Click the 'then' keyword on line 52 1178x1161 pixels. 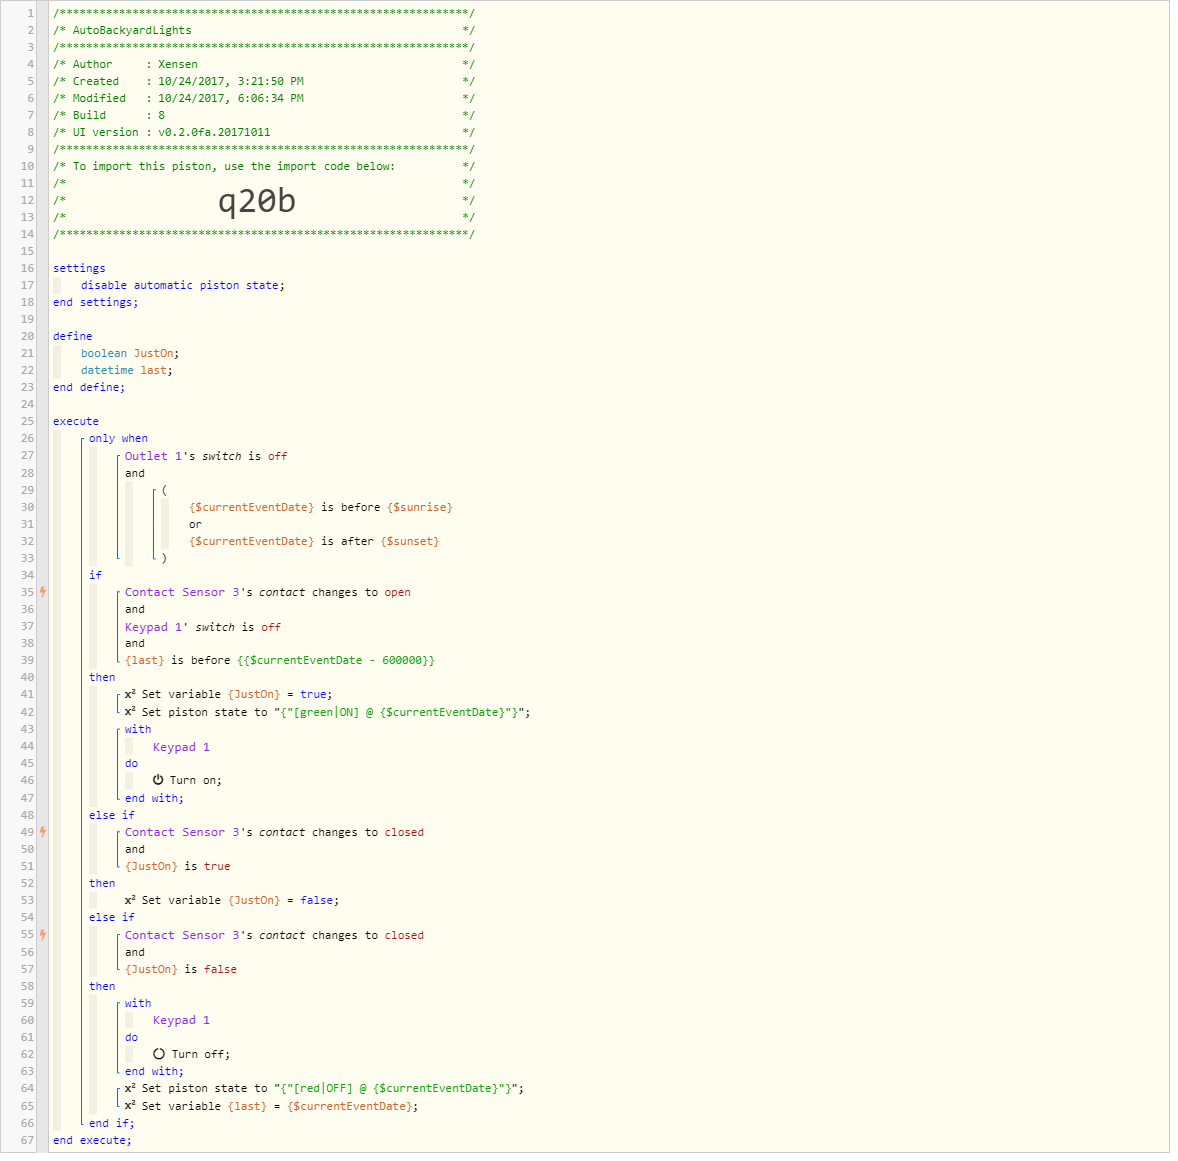click(102, 883)
